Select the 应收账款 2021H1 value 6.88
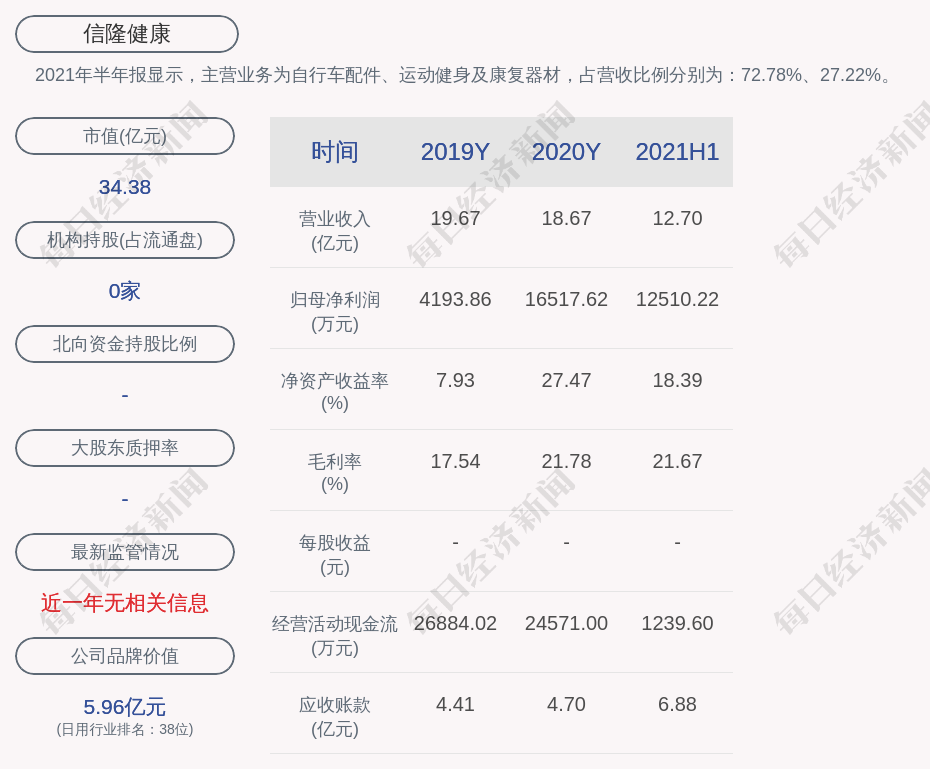This screenshot has height=769, width=930. pyautogui.click(x=677, y=704)
